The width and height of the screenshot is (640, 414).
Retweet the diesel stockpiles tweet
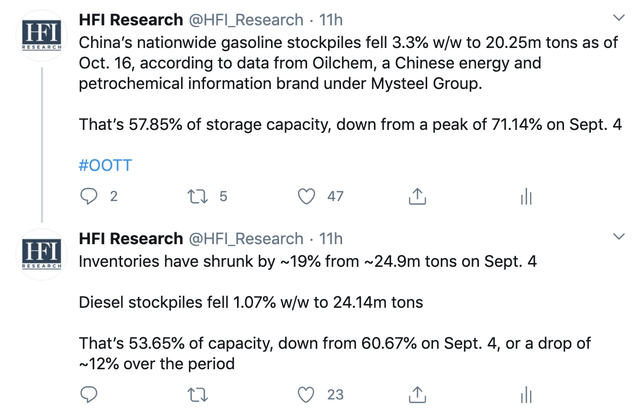(198, 395)
